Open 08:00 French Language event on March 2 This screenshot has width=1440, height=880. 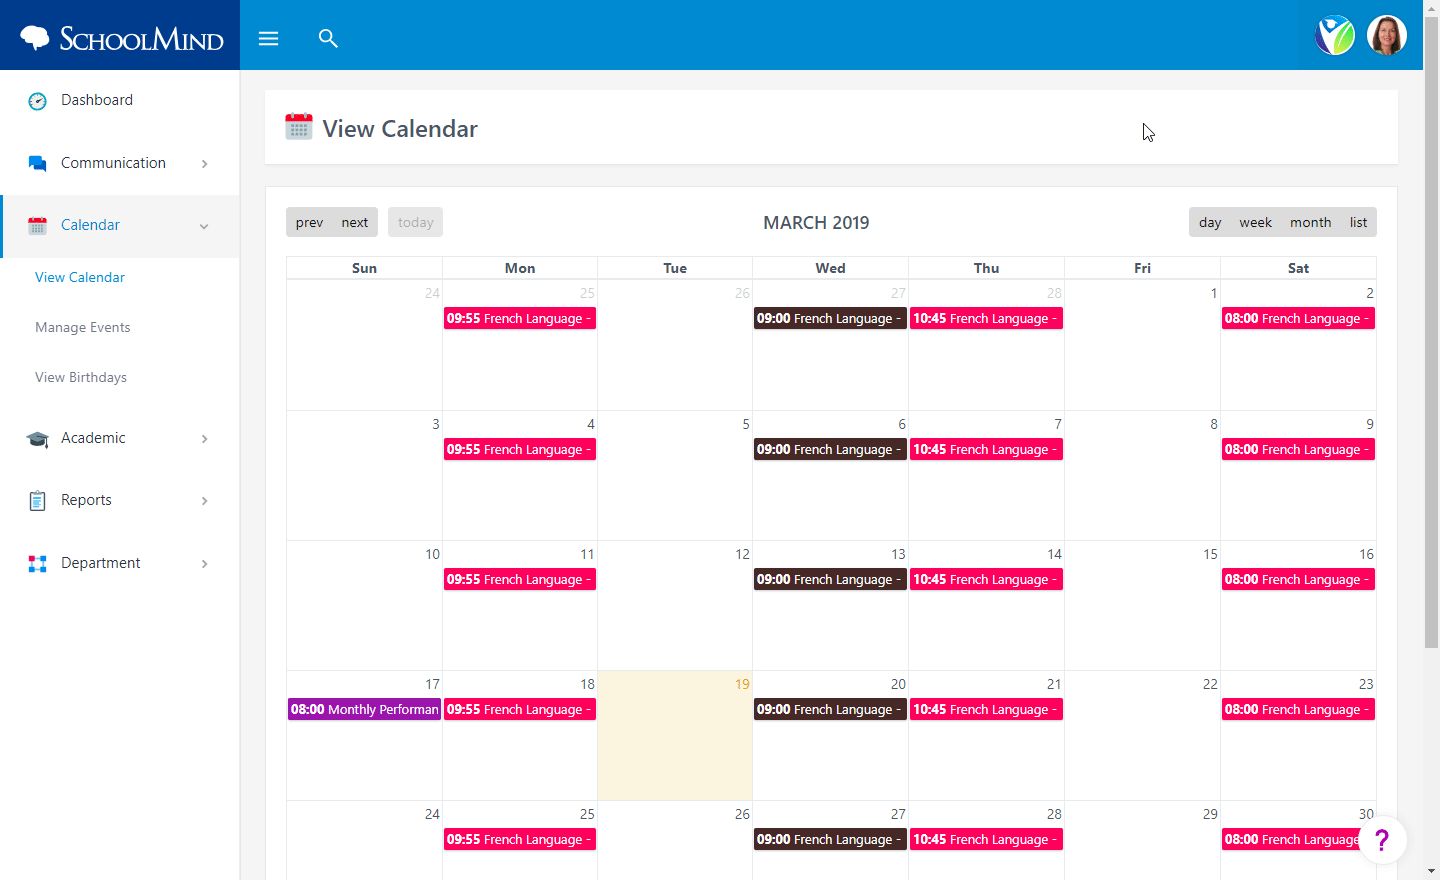[1298, 318]
